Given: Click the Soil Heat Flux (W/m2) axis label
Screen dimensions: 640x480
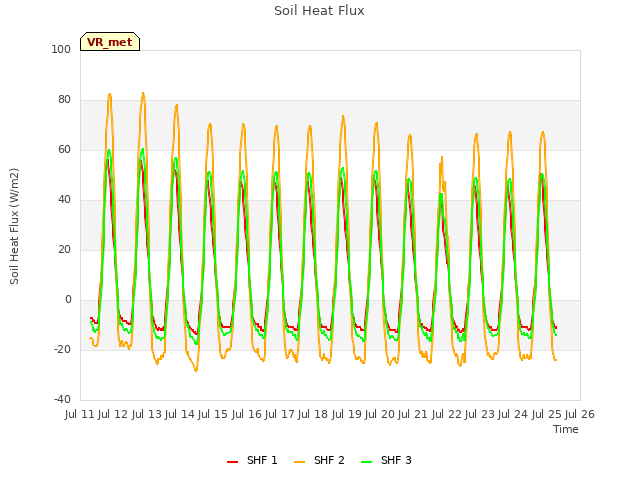Looking at the screenshot, I should [14, 226].
